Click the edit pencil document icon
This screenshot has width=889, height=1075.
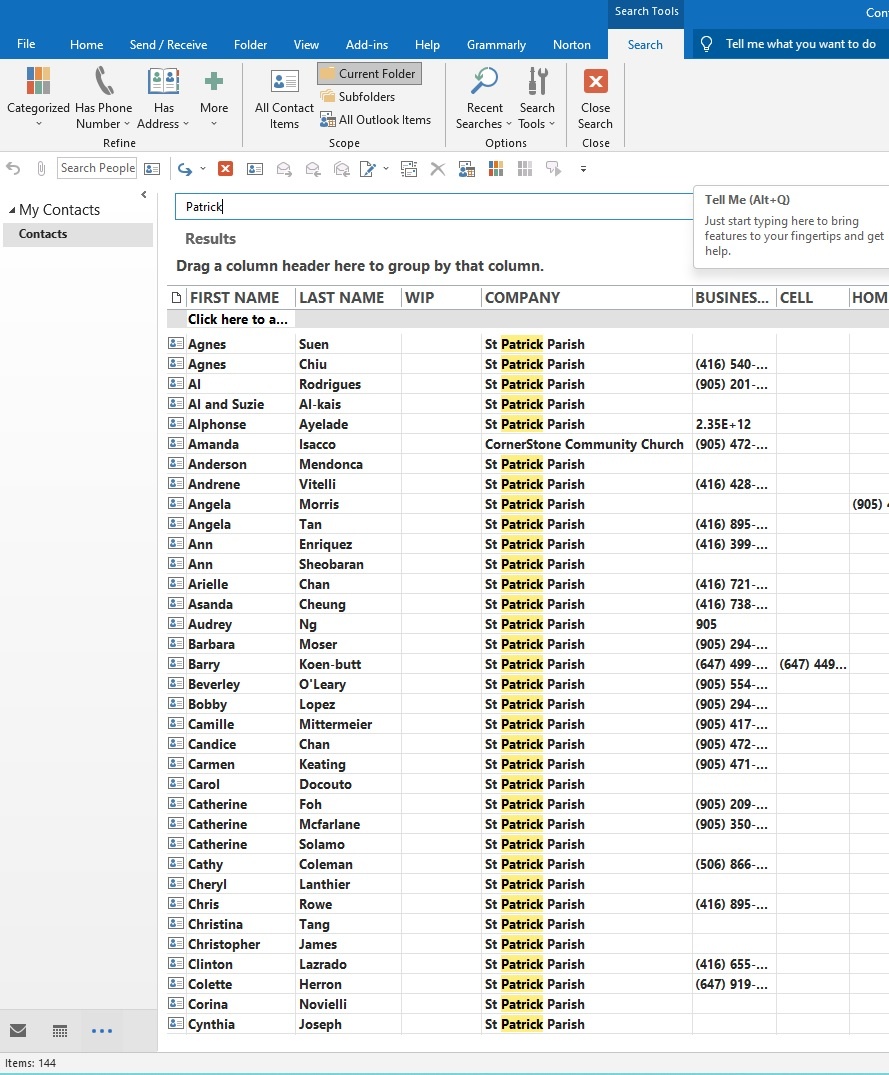368,169
